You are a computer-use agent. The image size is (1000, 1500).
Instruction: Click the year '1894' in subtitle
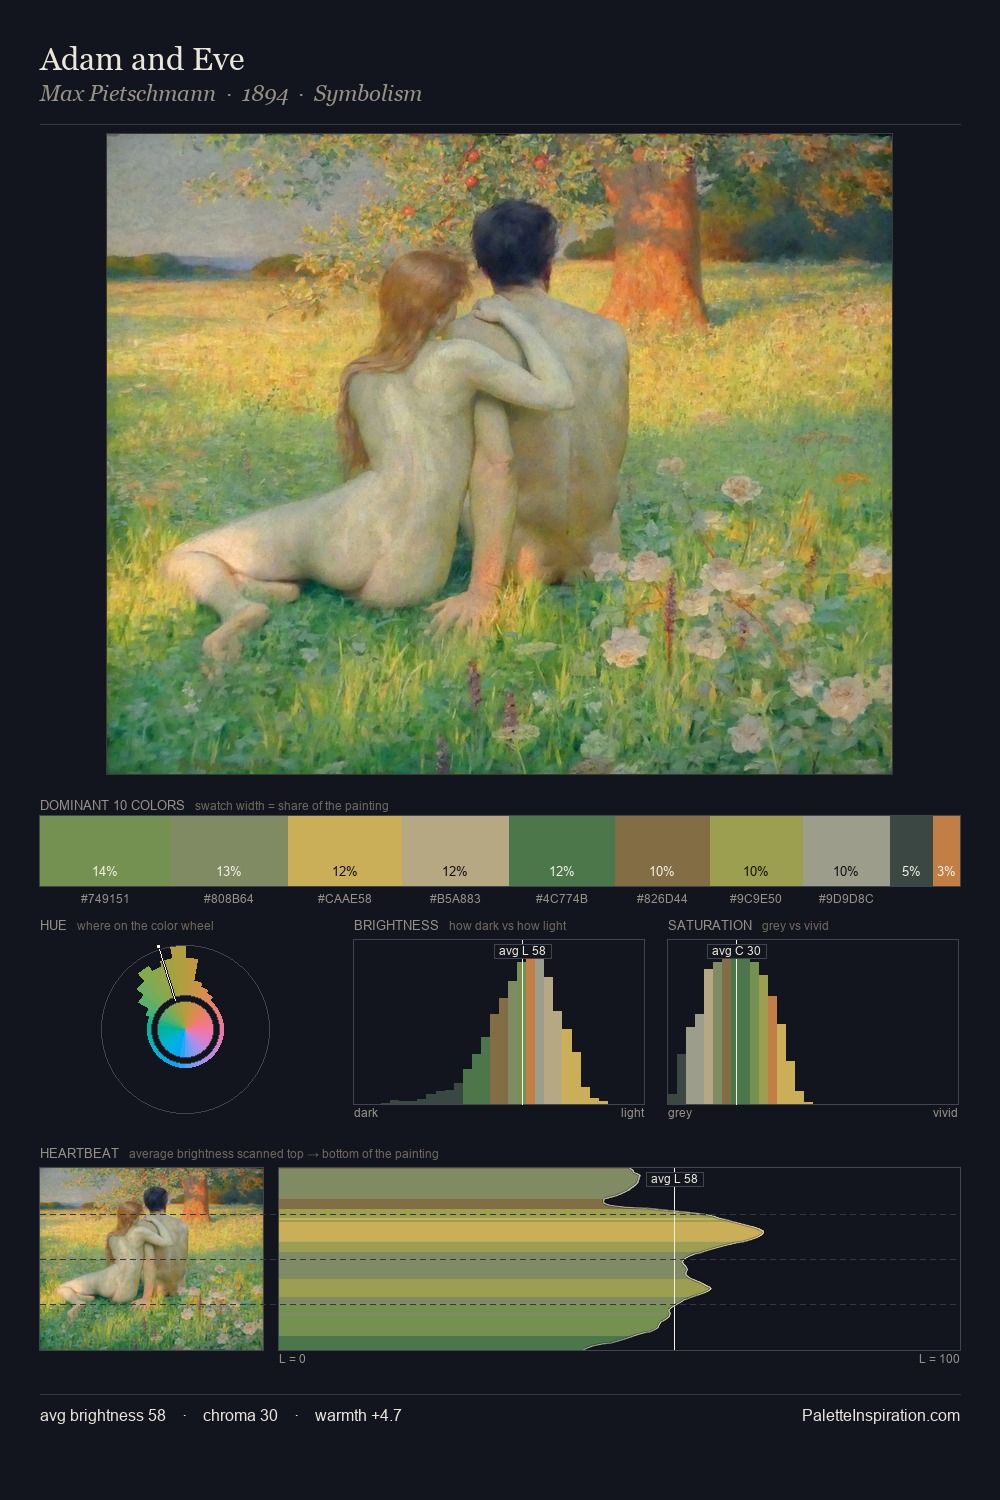[265, 94]
